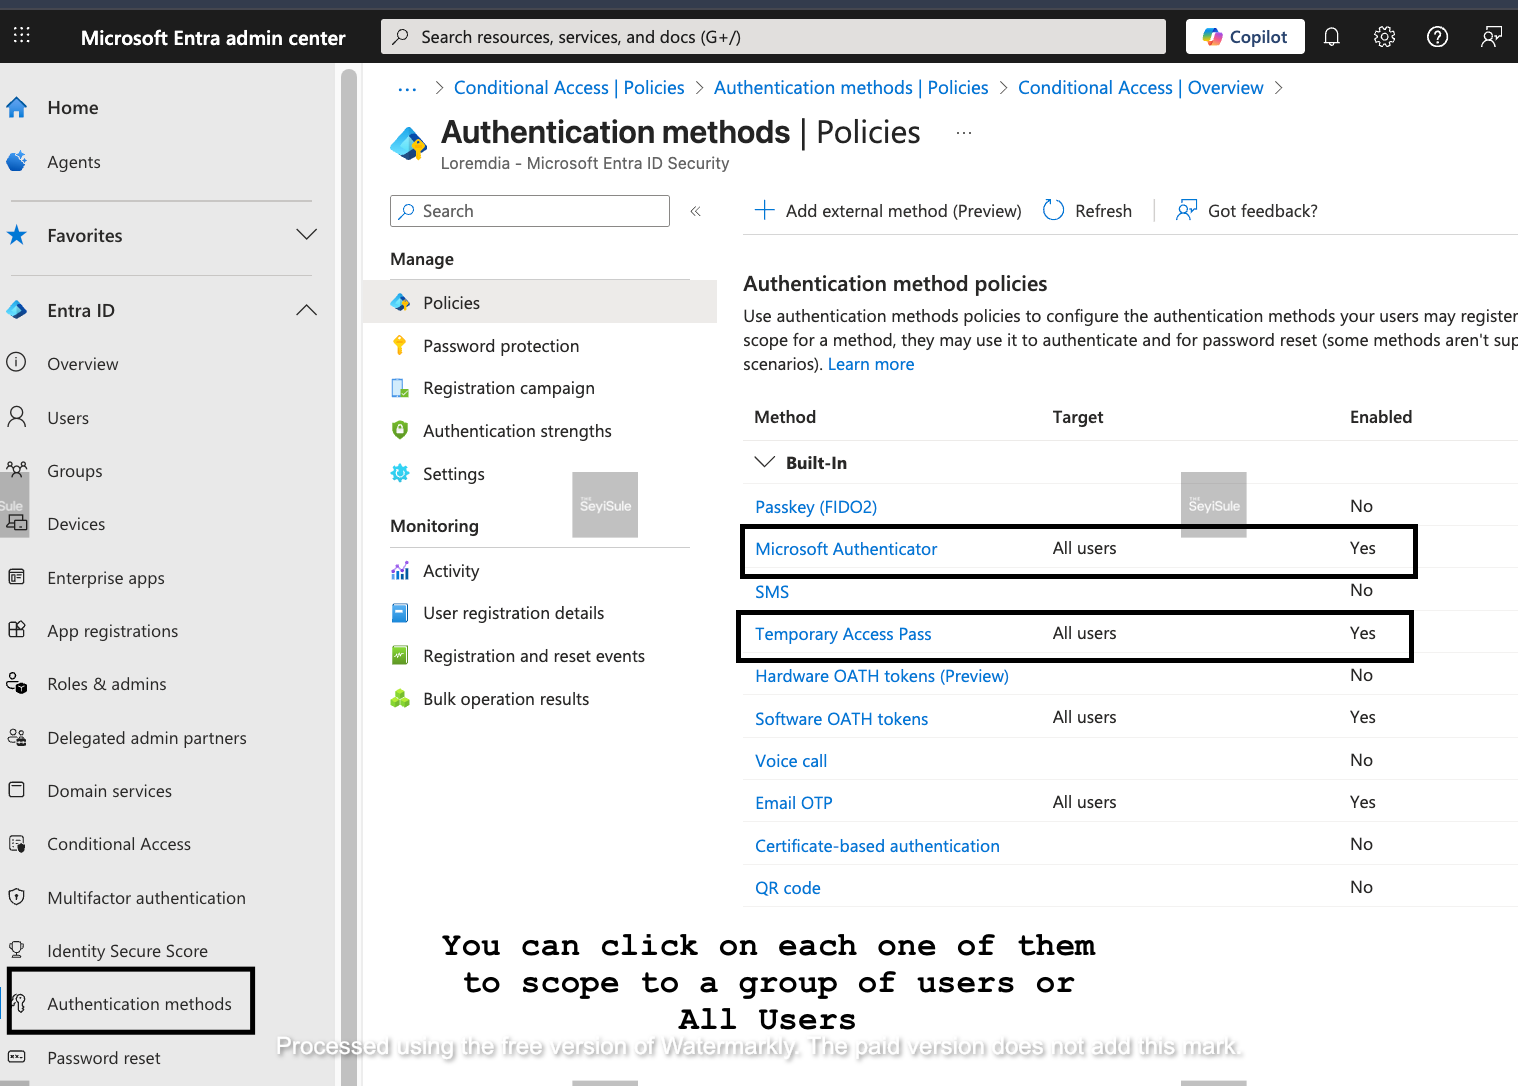Go to Authentication methods | Policies breadcrumb
1518x1086 pixels.
851,88
